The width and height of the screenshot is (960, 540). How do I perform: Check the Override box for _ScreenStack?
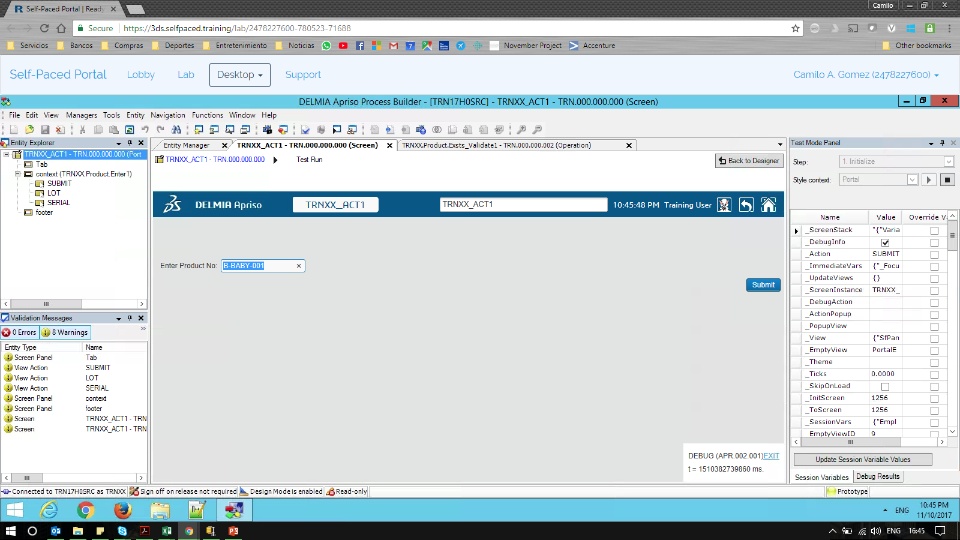[934, 231]
